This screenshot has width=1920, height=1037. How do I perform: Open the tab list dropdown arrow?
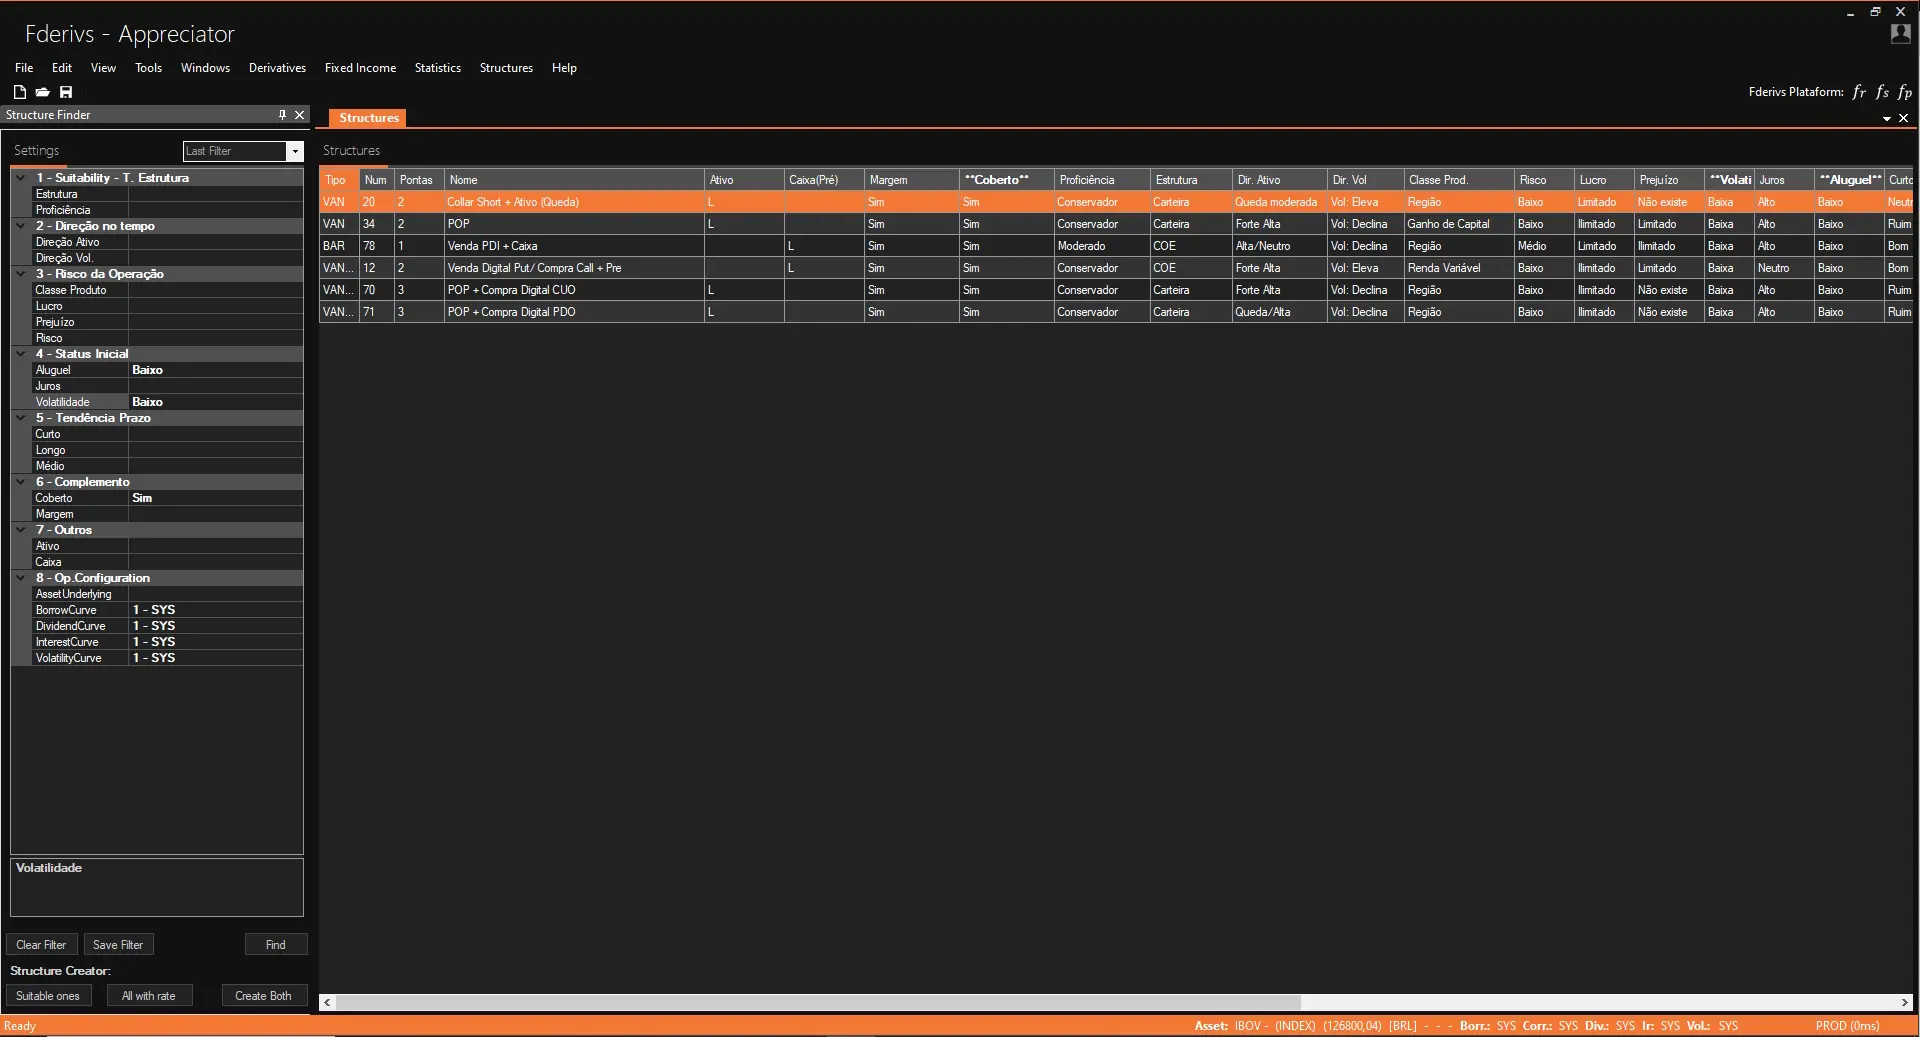[1887, 119]
